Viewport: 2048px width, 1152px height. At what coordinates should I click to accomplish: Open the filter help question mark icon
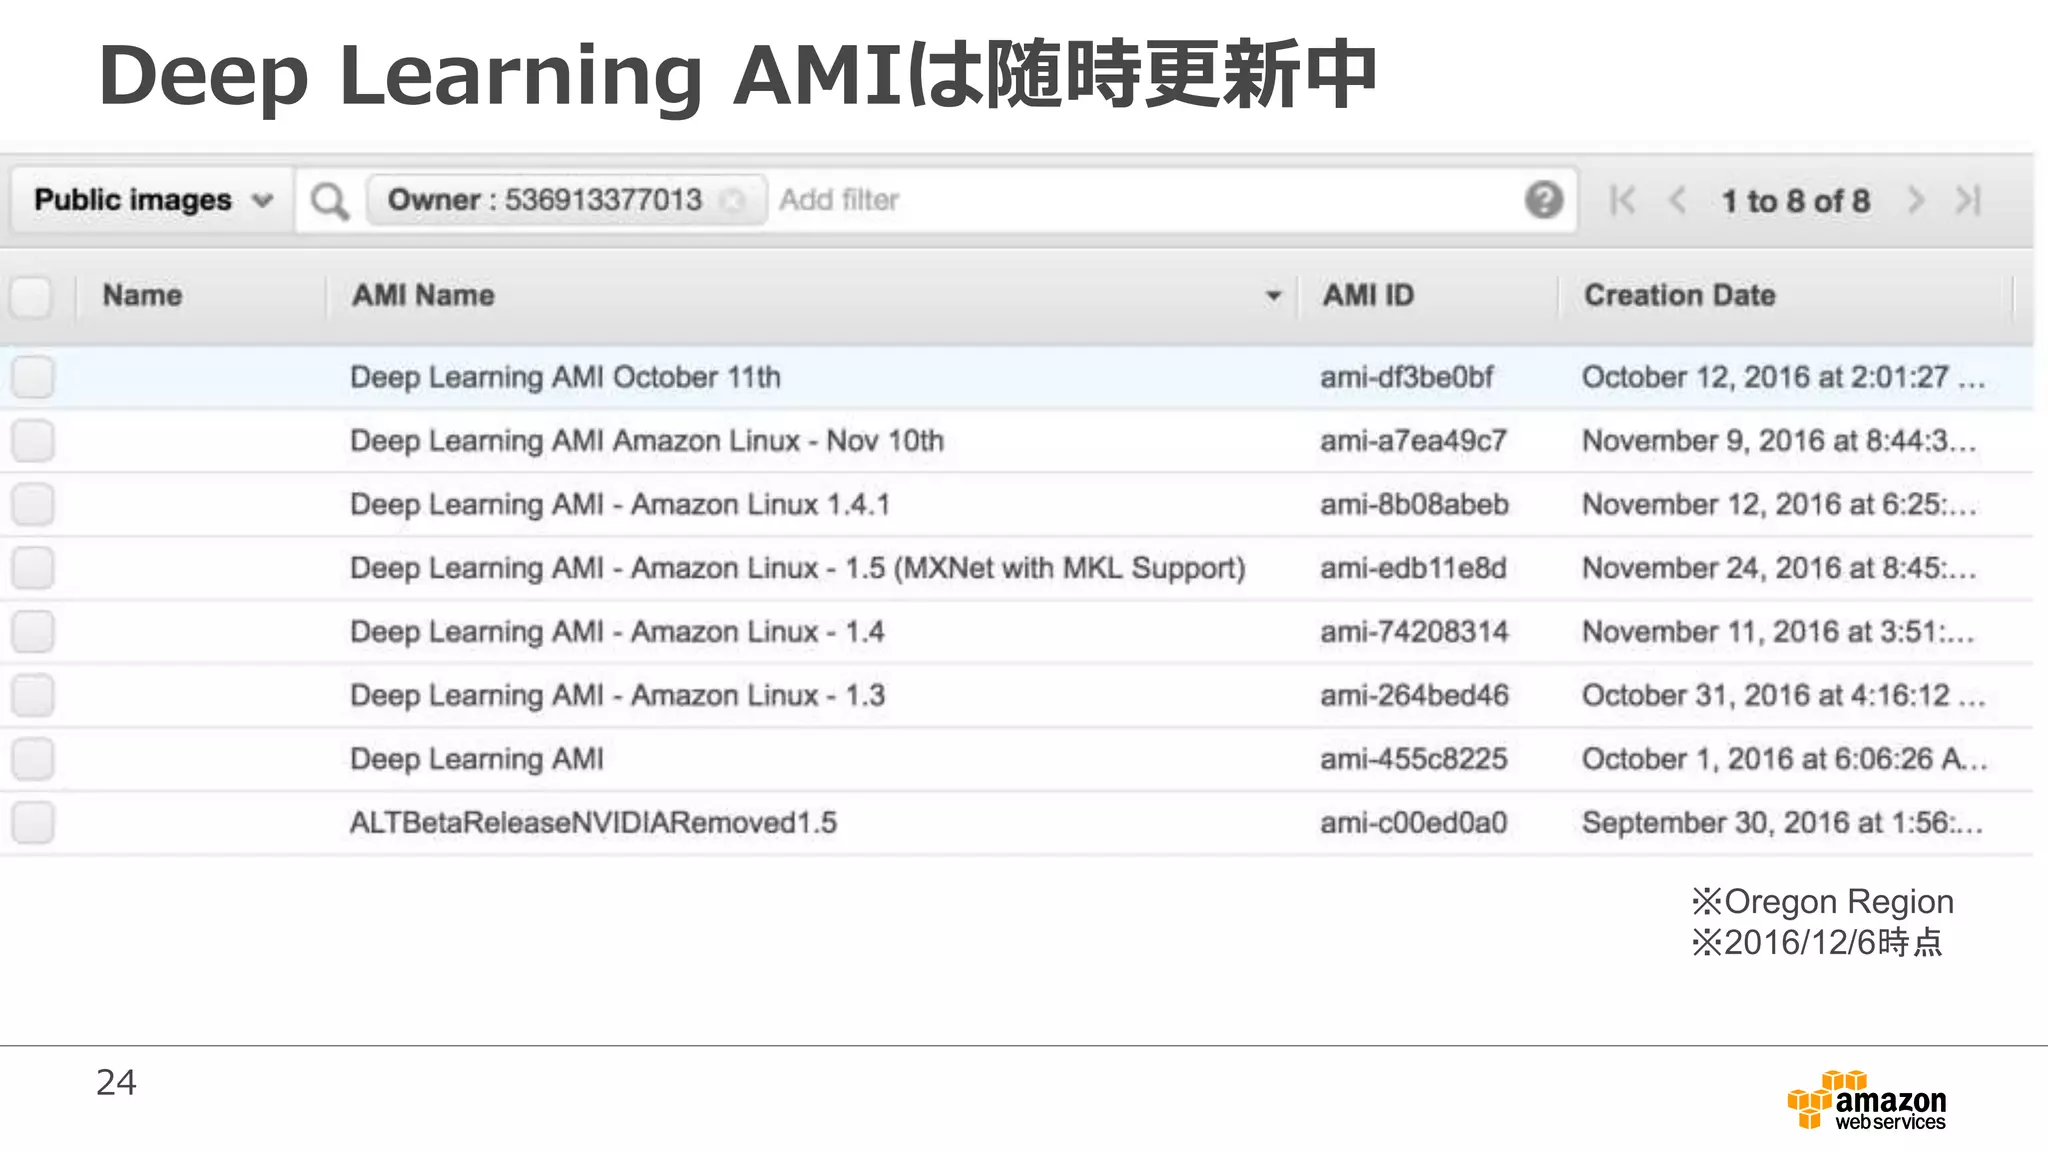[x=1544, y=200]
